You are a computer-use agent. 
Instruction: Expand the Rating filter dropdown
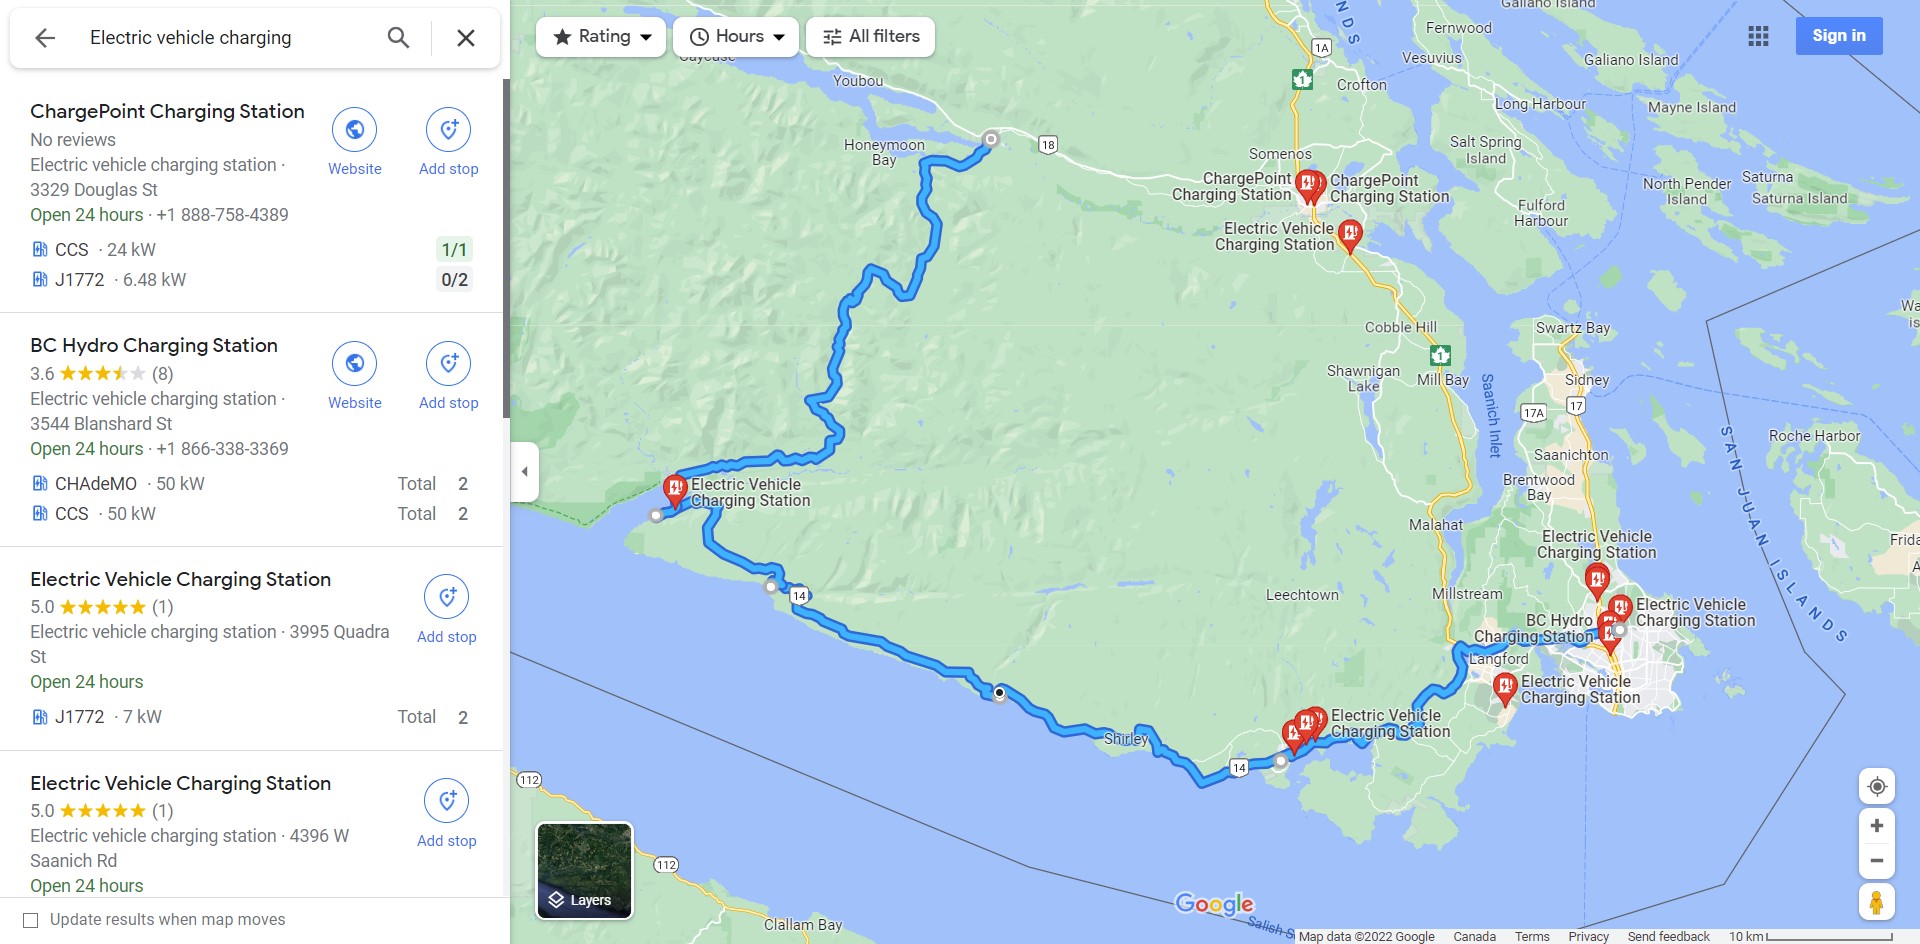click(601, 37)
